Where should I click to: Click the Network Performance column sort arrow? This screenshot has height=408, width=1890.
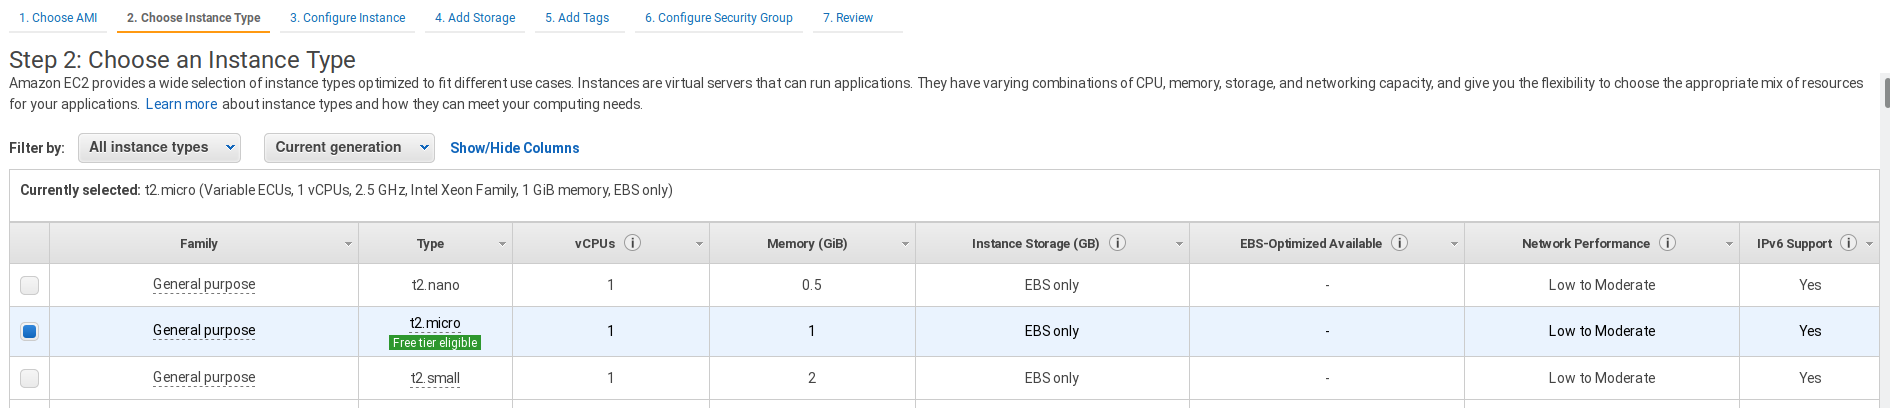pyautogui.click(x=1729, y=244)
